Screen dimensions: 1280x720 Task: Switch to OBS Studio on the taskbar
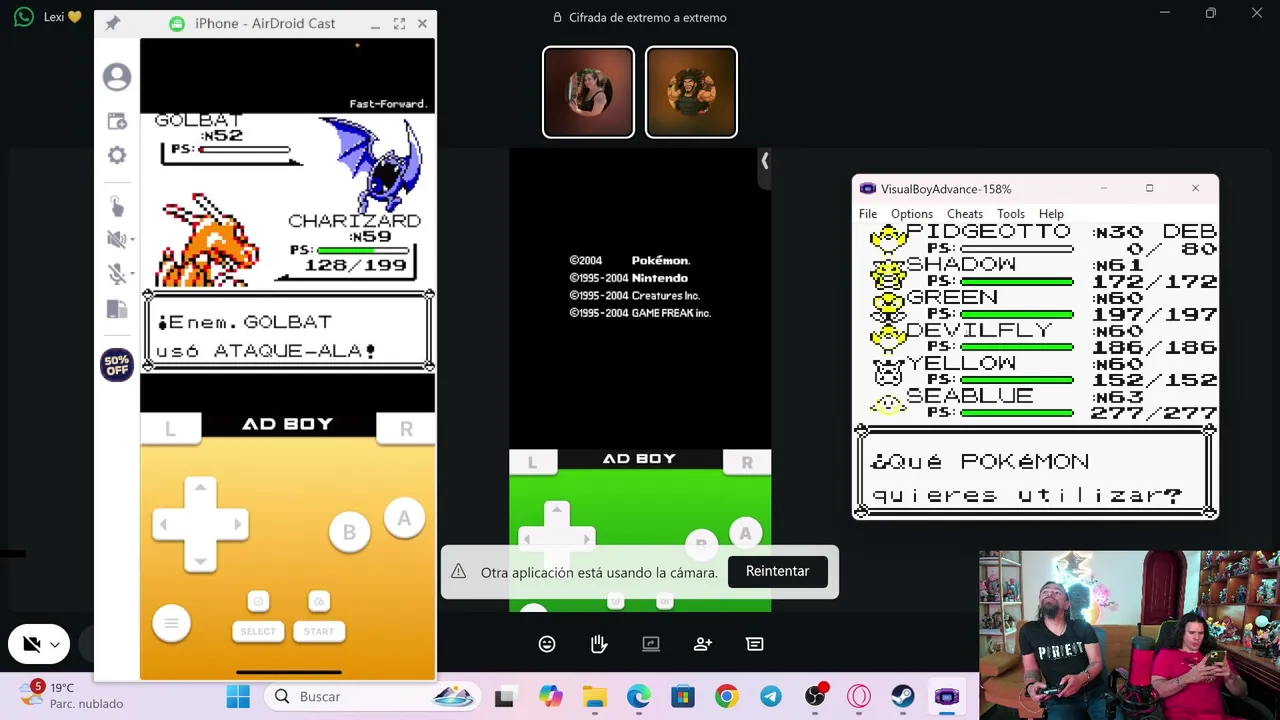(x=815, y=697)
